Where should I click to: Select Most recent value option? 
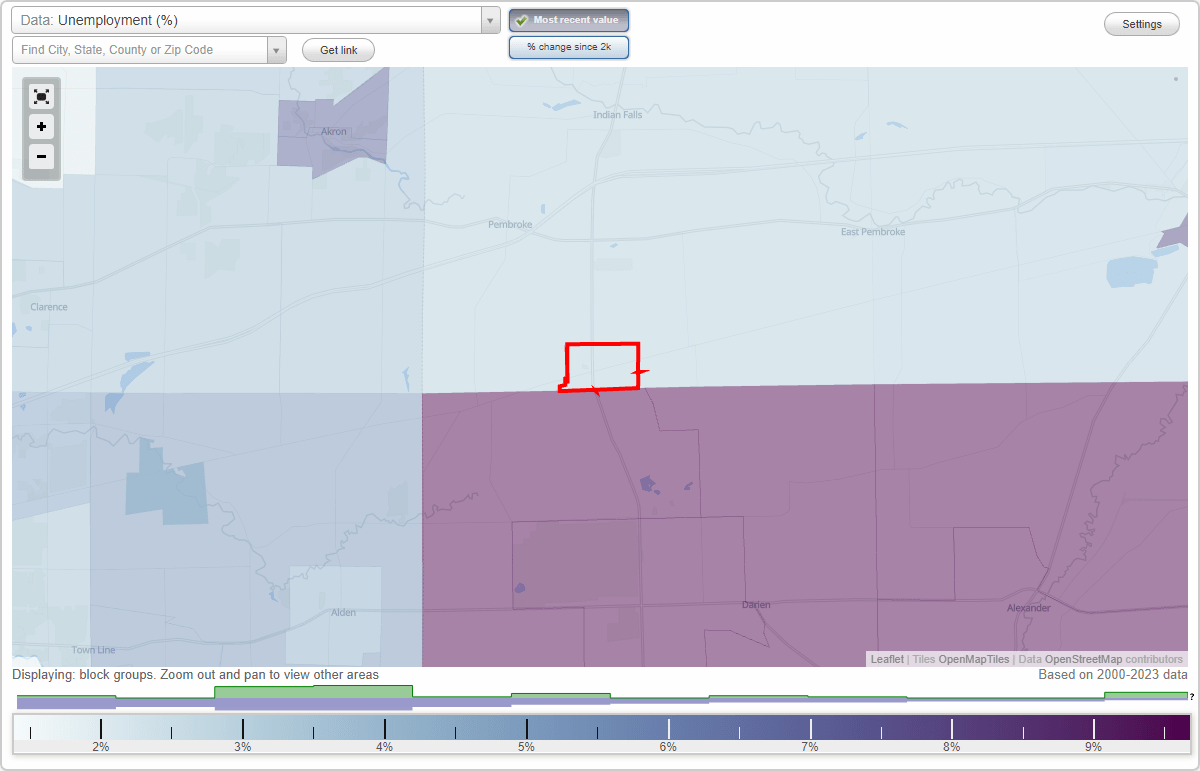tap(569, 20)
